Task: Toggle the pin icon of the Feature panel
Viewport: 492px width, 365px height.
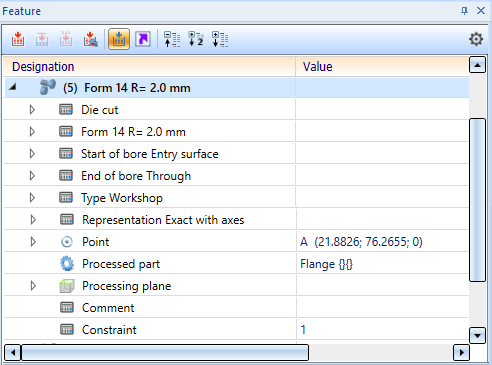Action: click(x=464, y=11)
